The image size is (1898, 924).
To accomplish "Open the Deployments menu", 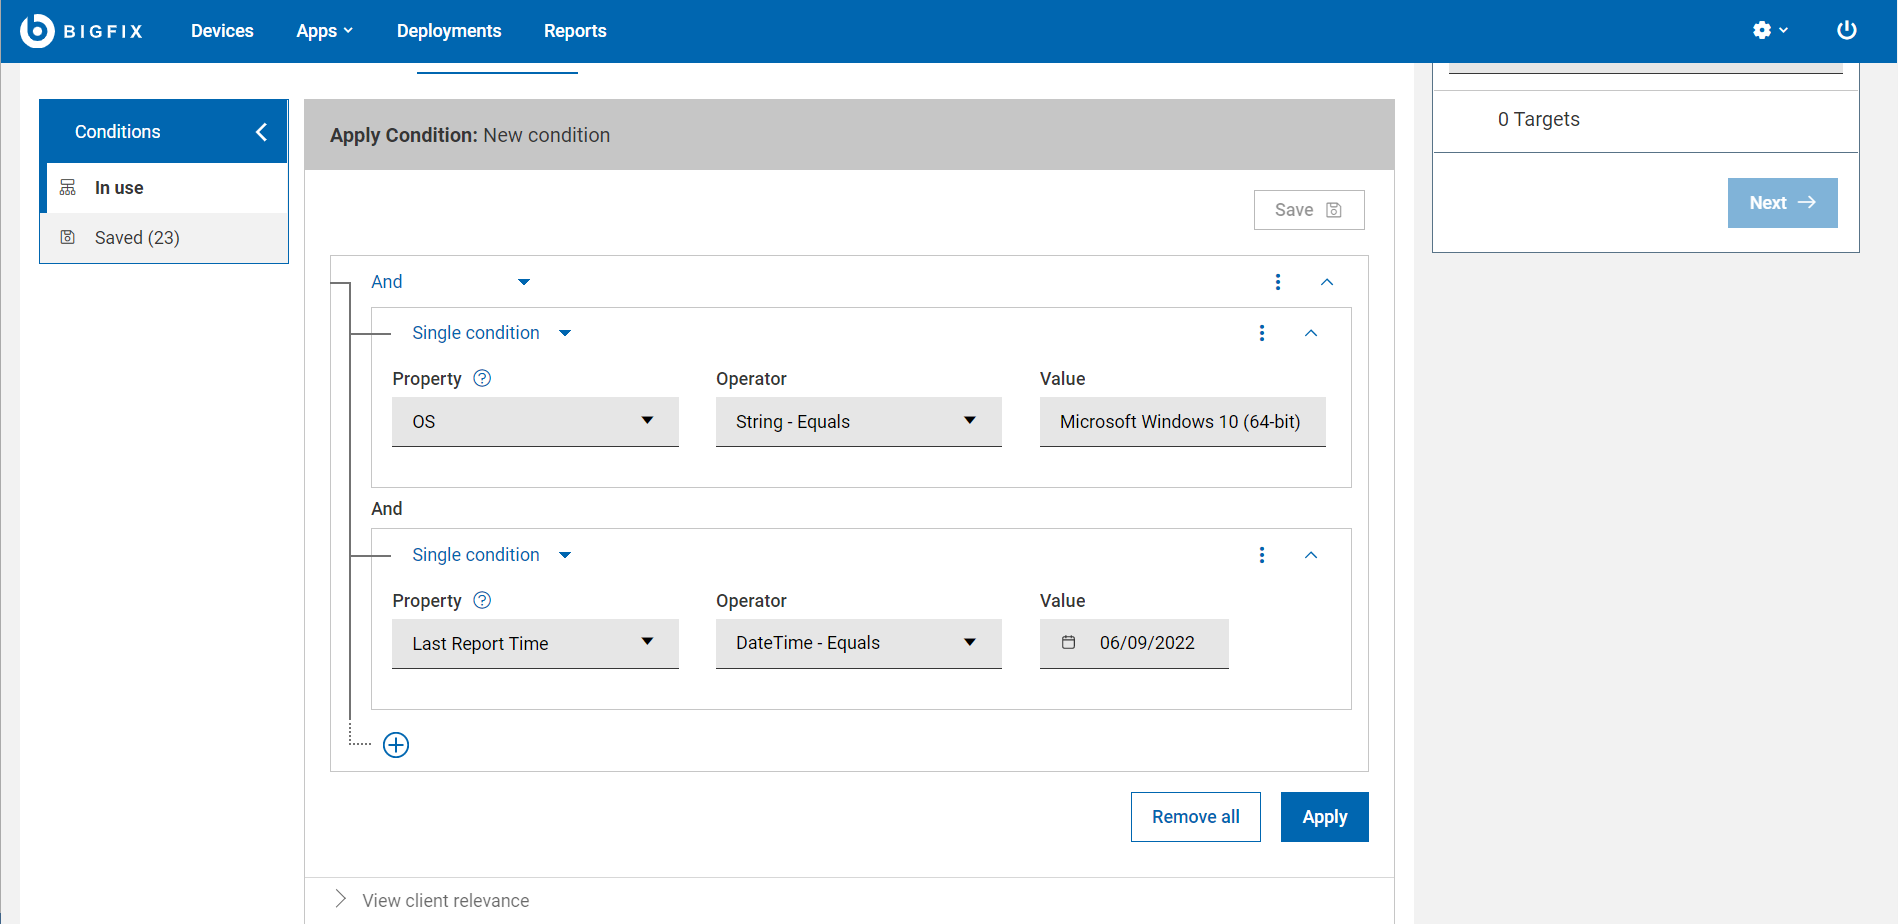I will pos(449,31).
